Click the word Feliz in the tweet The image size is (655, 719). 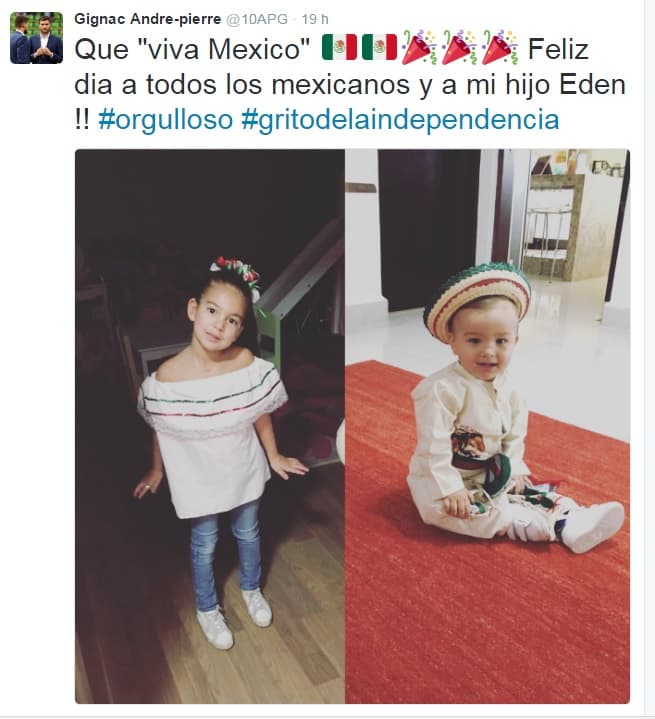pyautogui.click(x=558, y=49)
